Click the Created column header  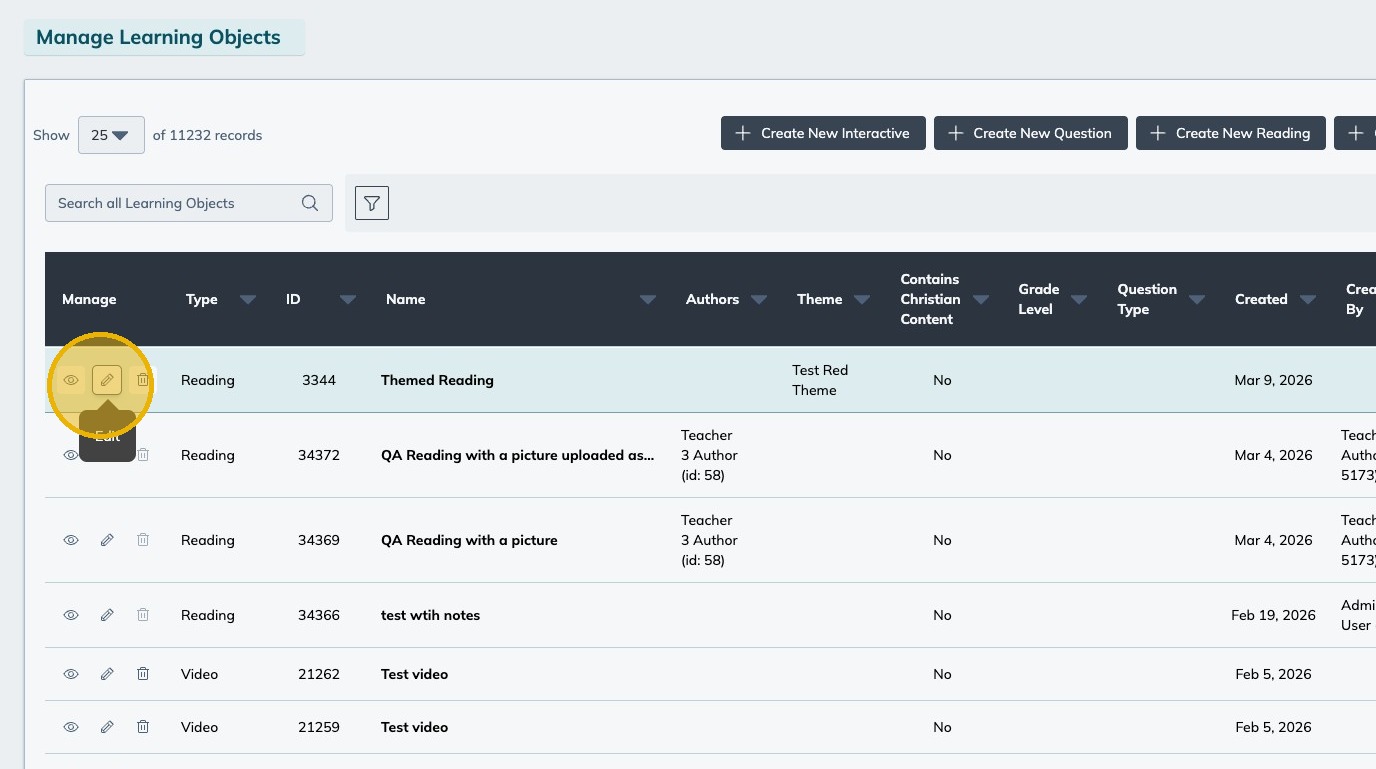pos(1260,299)
